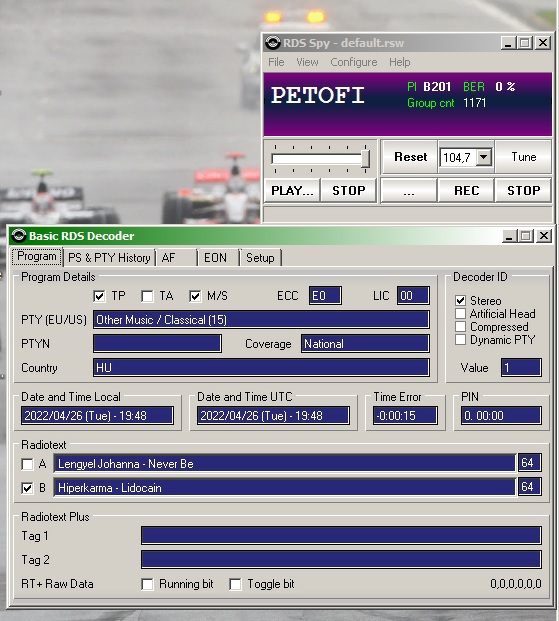Click the PTY field Other Music / Classical
The width and height of the screenshot is (559, 621).
261,320
